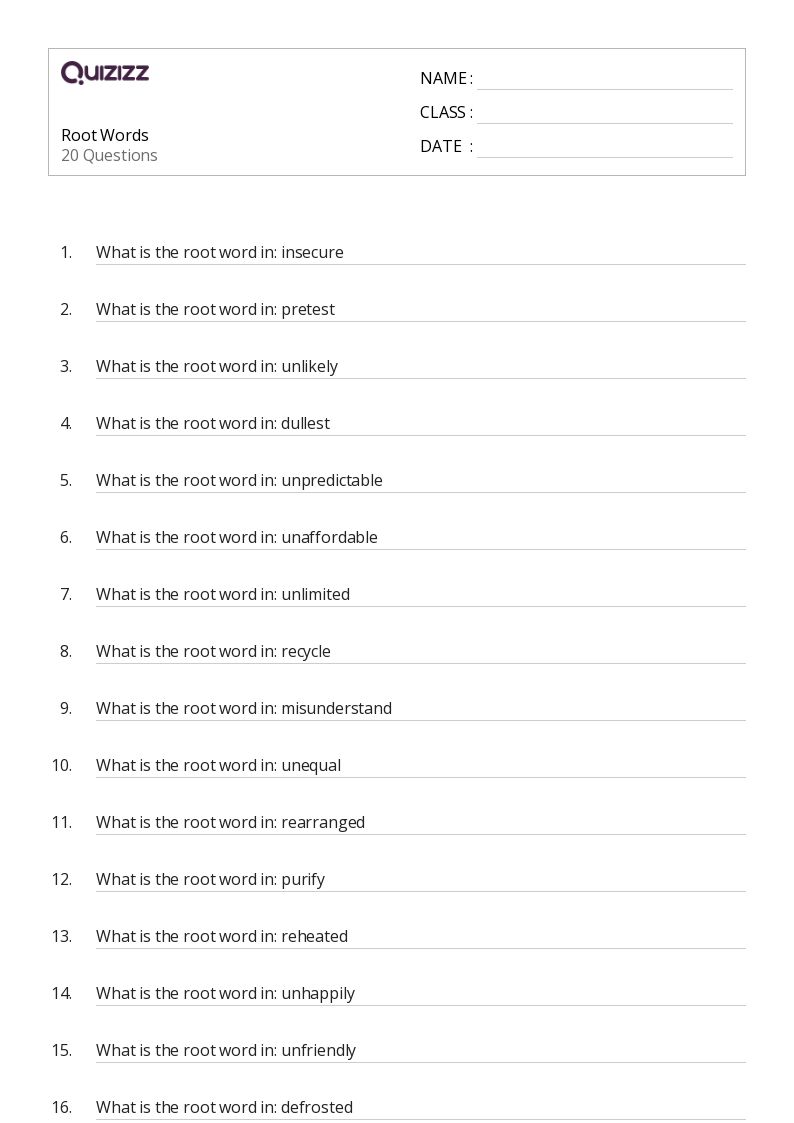Click question 5 about unpredictable
The width and height of the screenshot is (794, 1123).
pos(239,481)
